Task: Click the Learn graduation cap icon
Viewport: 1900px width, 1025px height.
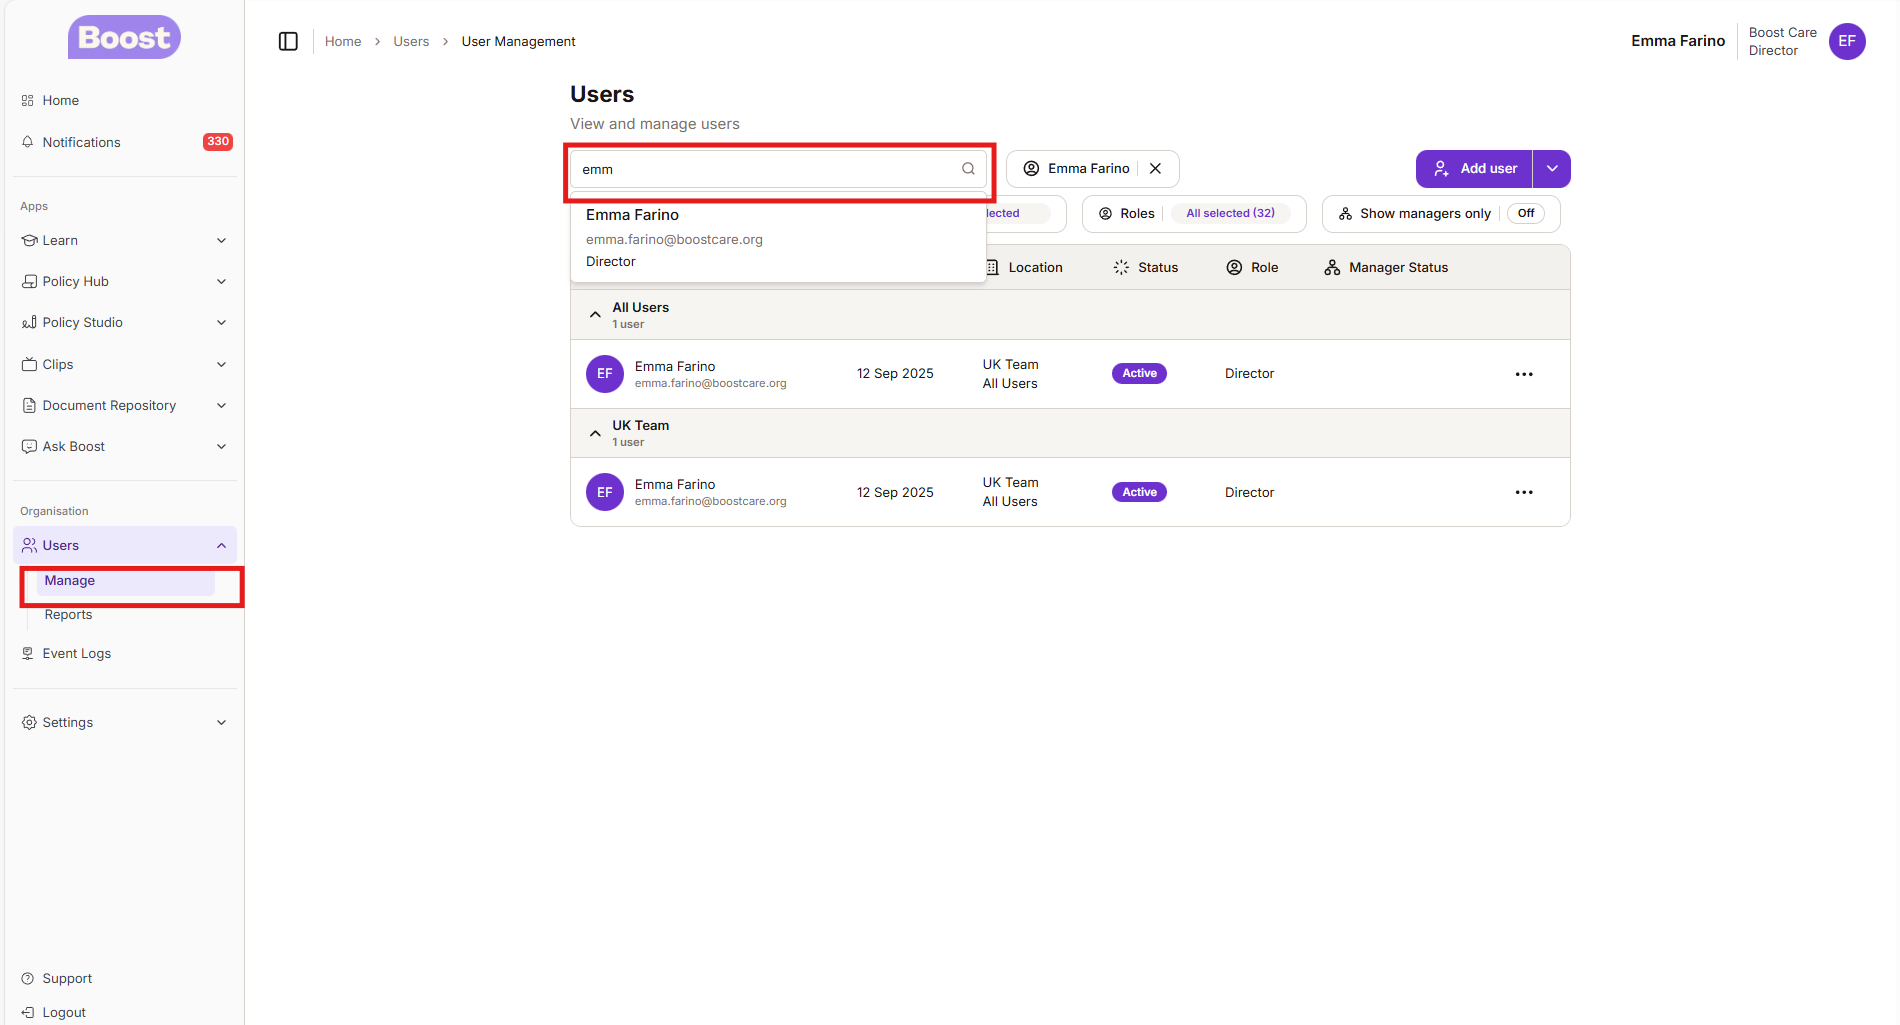Action: tap(29, 240)
